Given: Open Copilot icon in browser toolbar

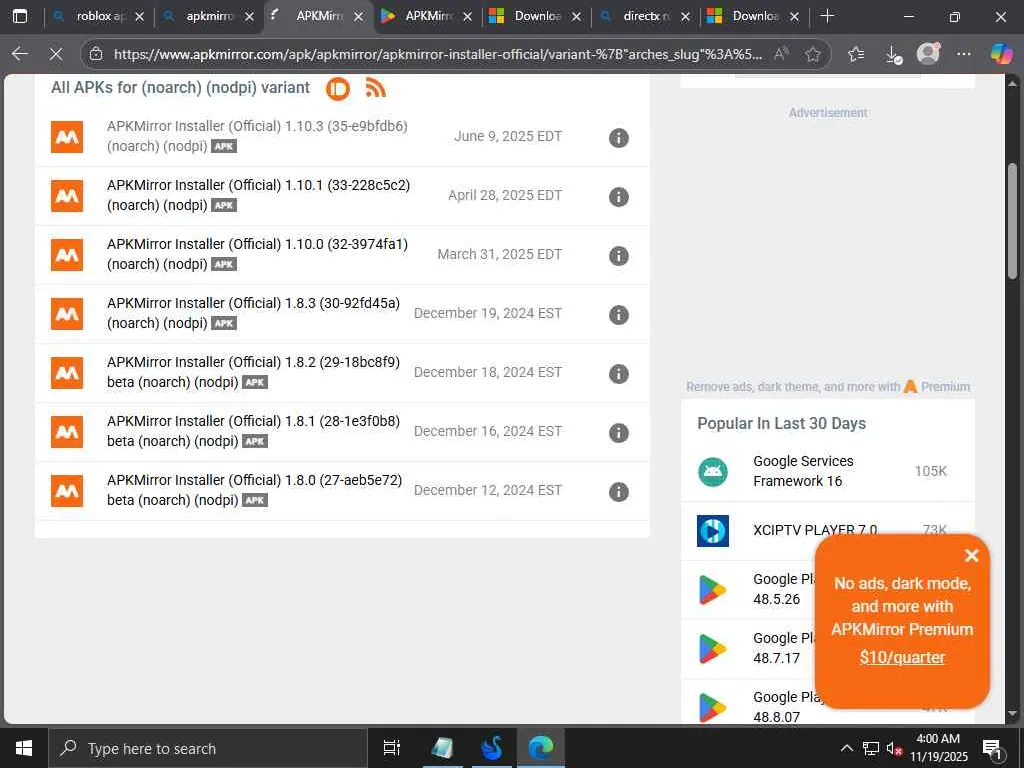Looking at the screenshot, I should [x=1000, y=54].
